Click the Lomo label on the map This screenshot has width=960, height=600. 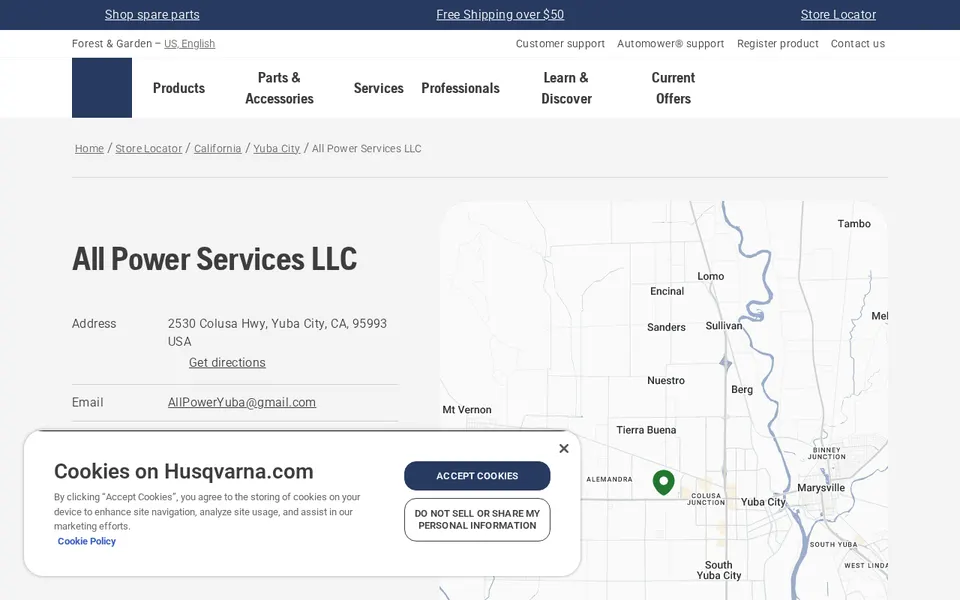(710, 276)
